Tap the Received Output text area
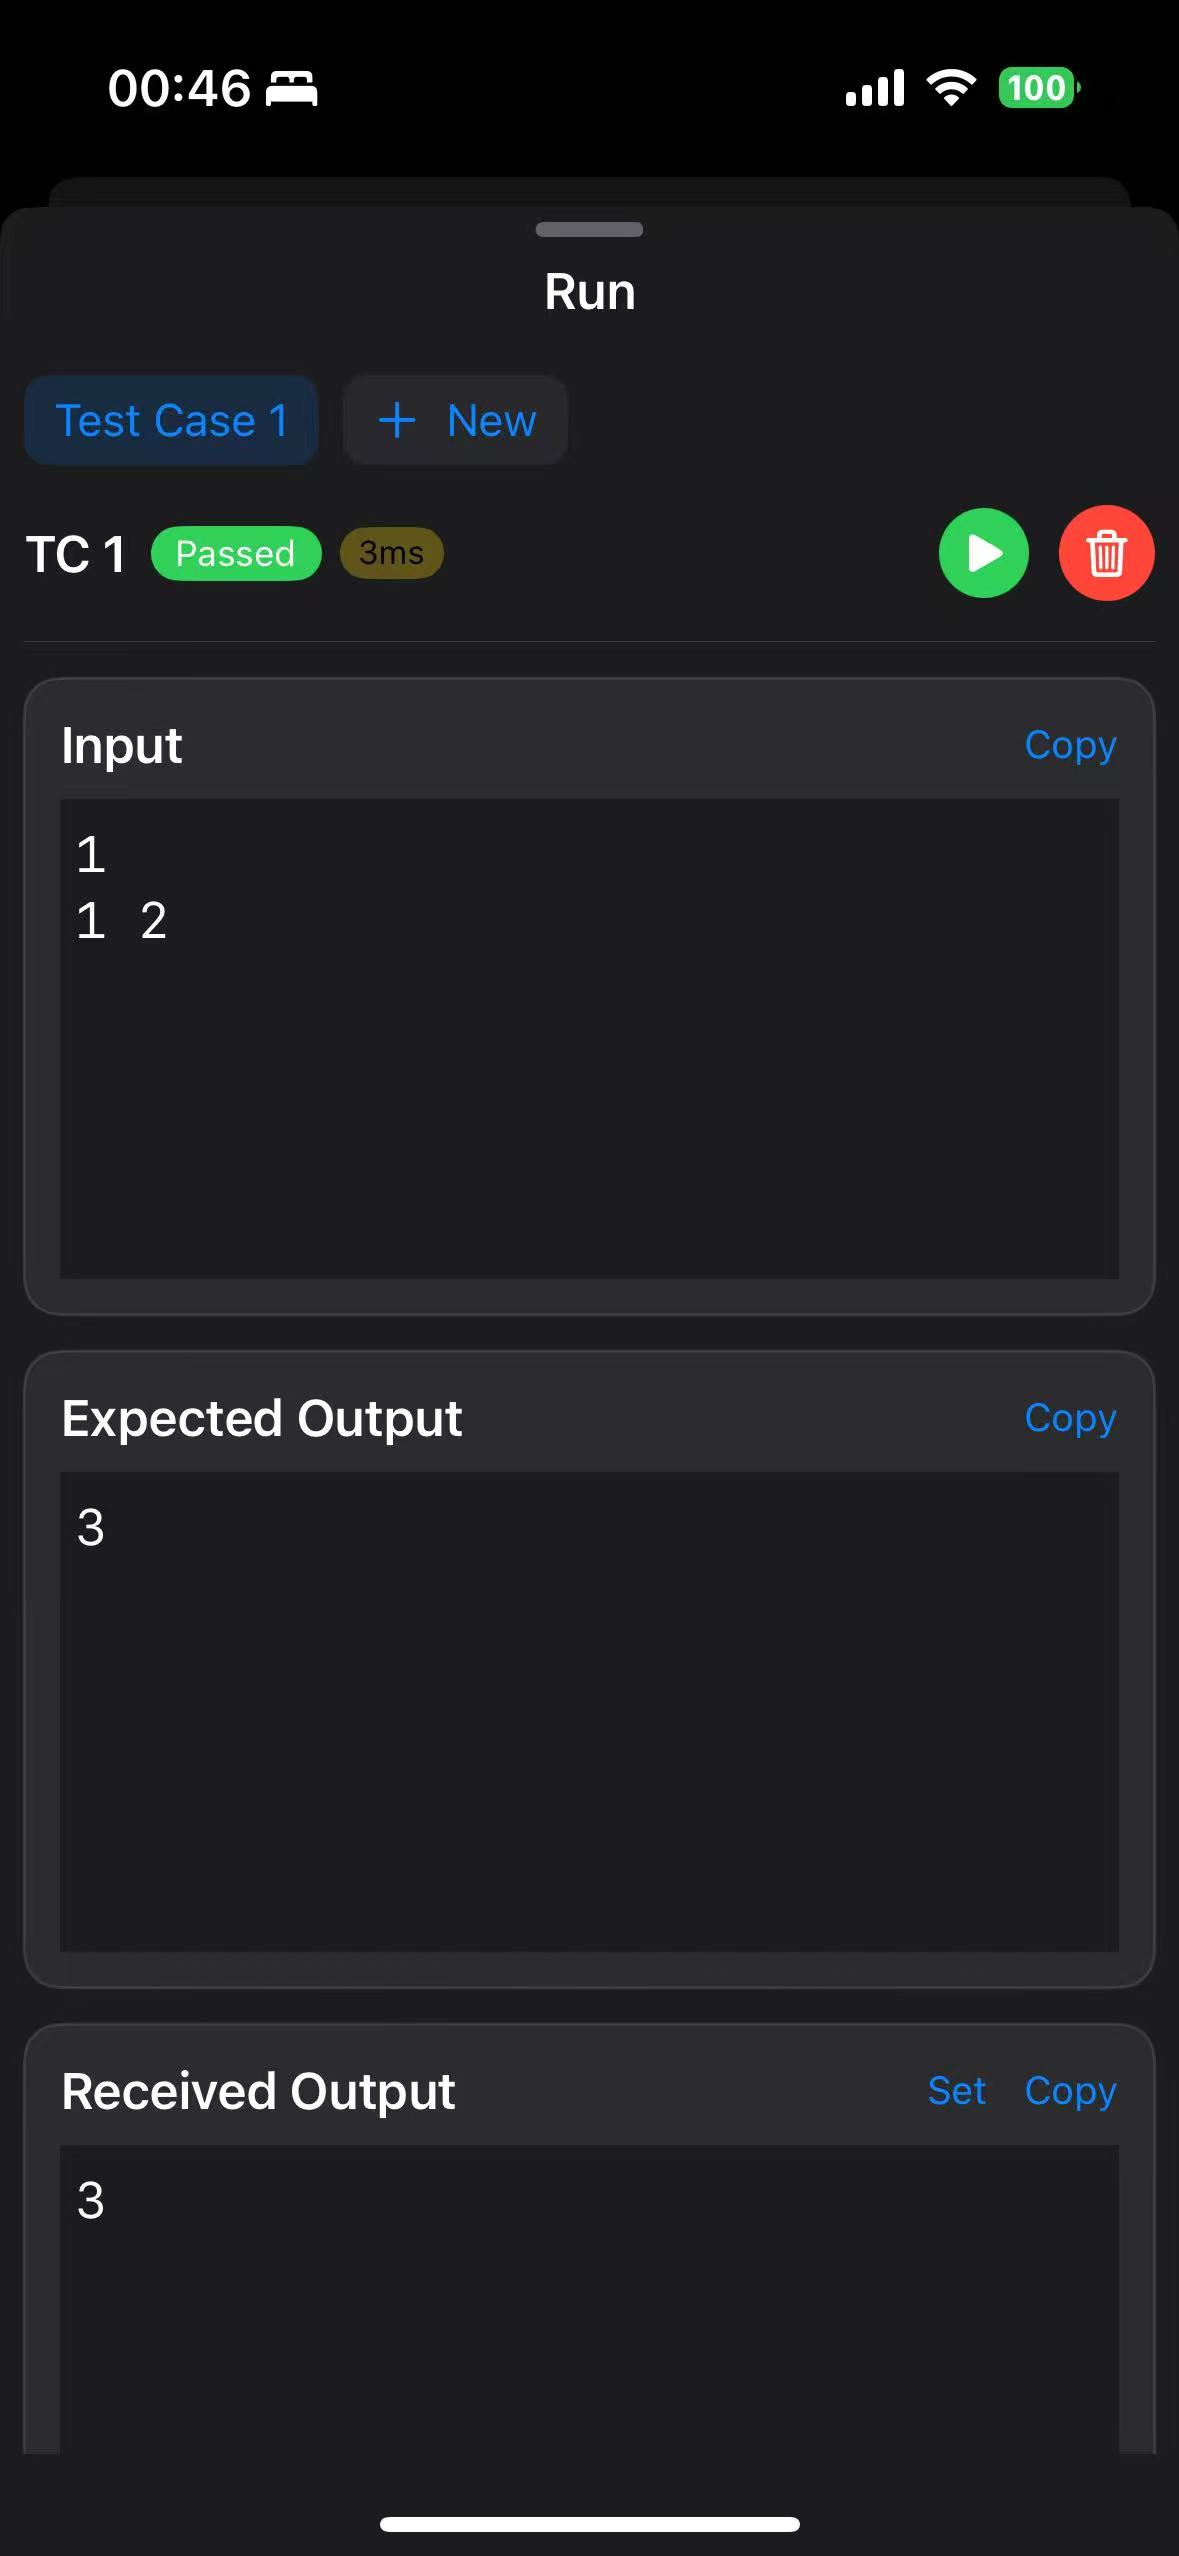Screen dimensions: 1179x2556 [589, 2300]
